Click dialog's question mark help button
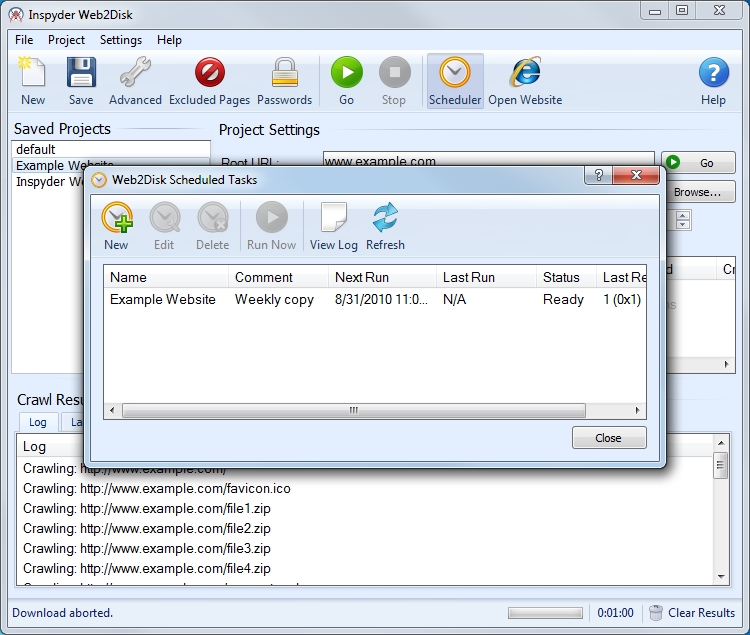Viewport: 750px width, 635px height. pyautogui.click(x=598, y=175)
